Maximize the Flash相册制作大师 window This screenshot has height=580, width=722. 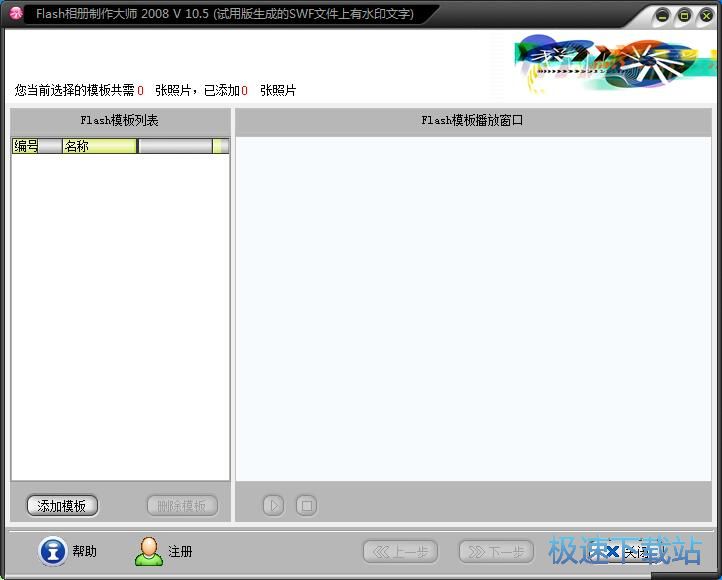(x=684, y=16)
